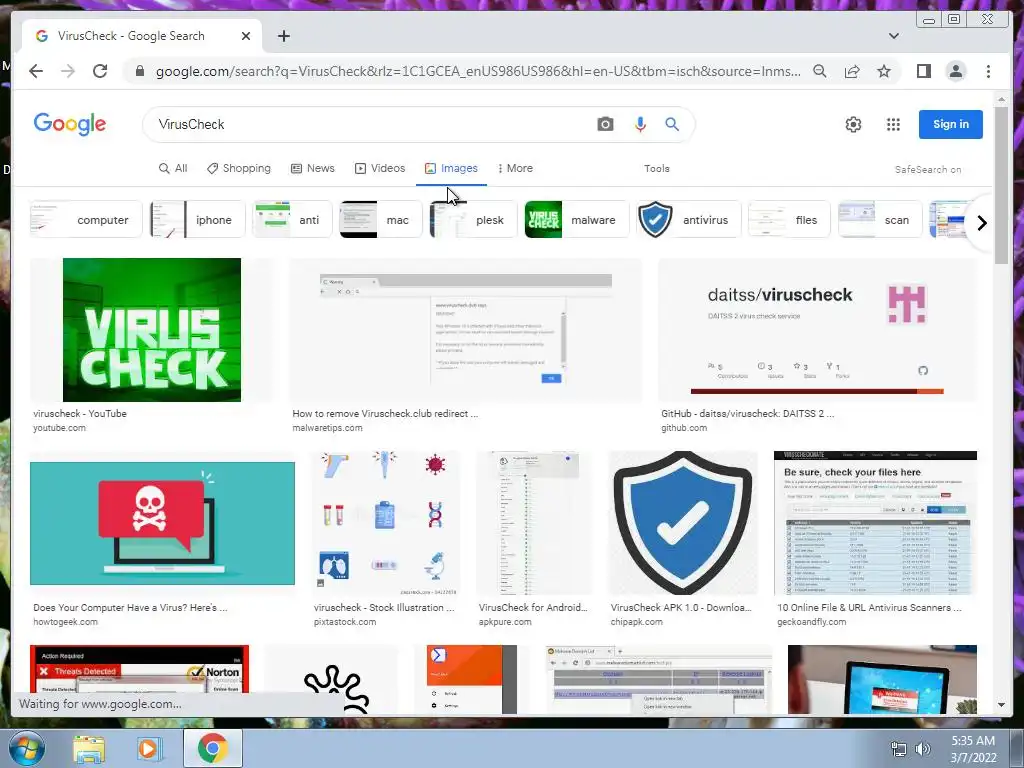The width and height of the screenshot is (1024, 768).
Task: Open 'GitHub - daitss/viruscheck' result title
Action: click(x=747, y=413)
